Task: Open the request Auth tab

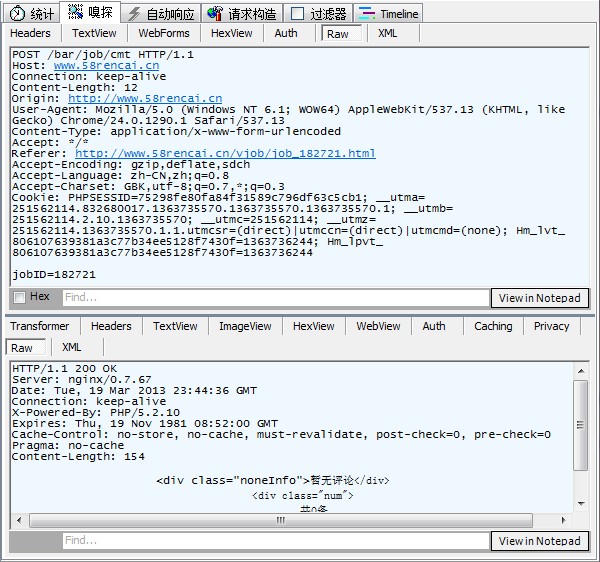Action: 286,33
